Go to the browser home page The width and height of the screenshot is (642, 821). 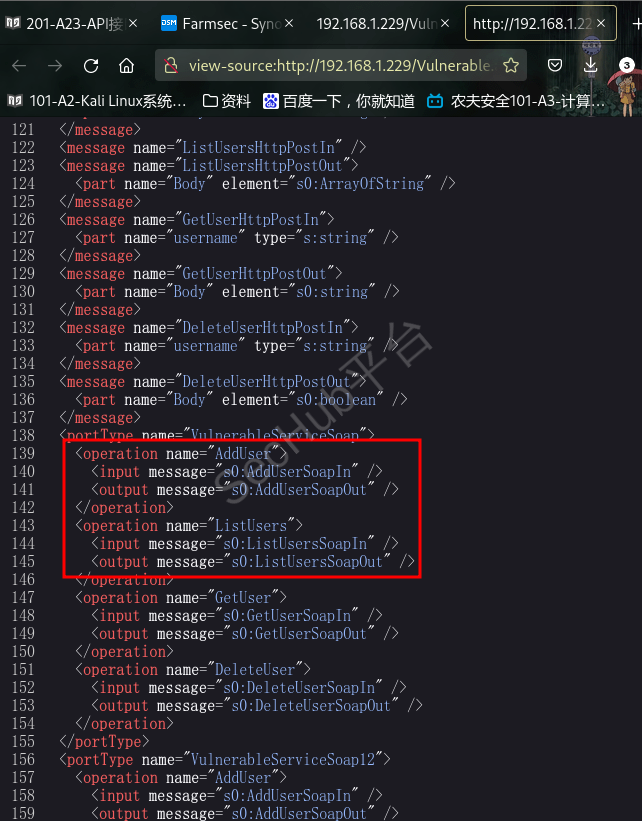click(x=126, y=65)
